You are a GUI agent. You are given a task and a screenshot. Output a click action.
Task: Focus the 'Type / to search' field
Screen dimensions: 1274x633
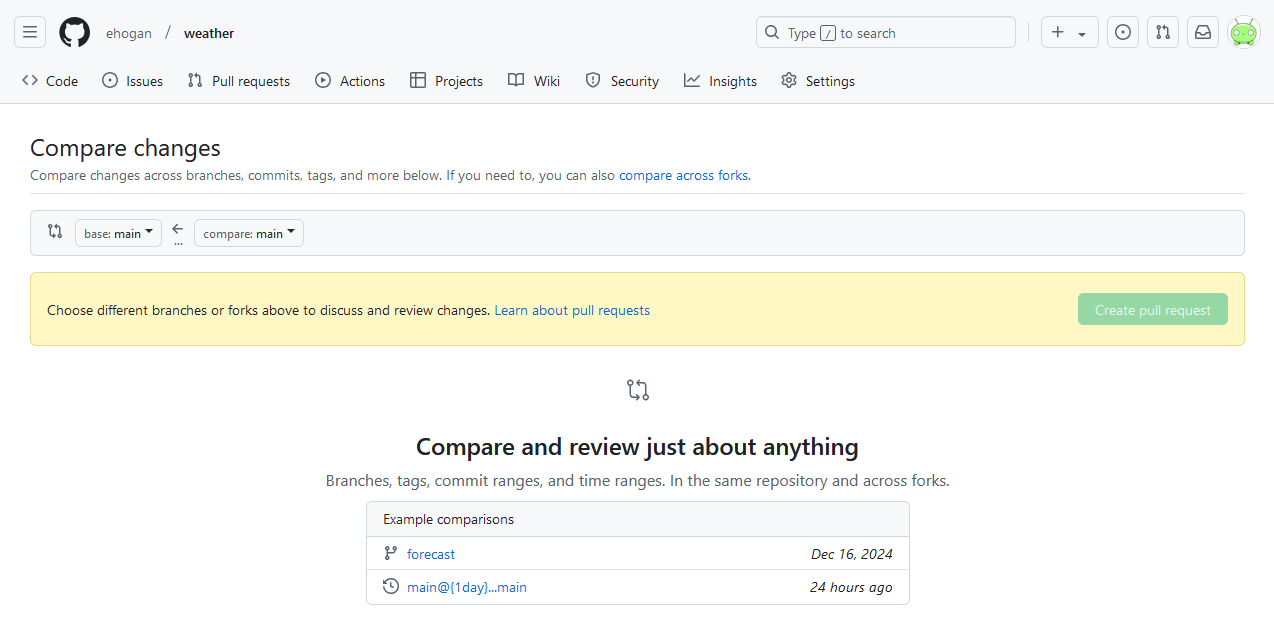(x=885, y=32)
